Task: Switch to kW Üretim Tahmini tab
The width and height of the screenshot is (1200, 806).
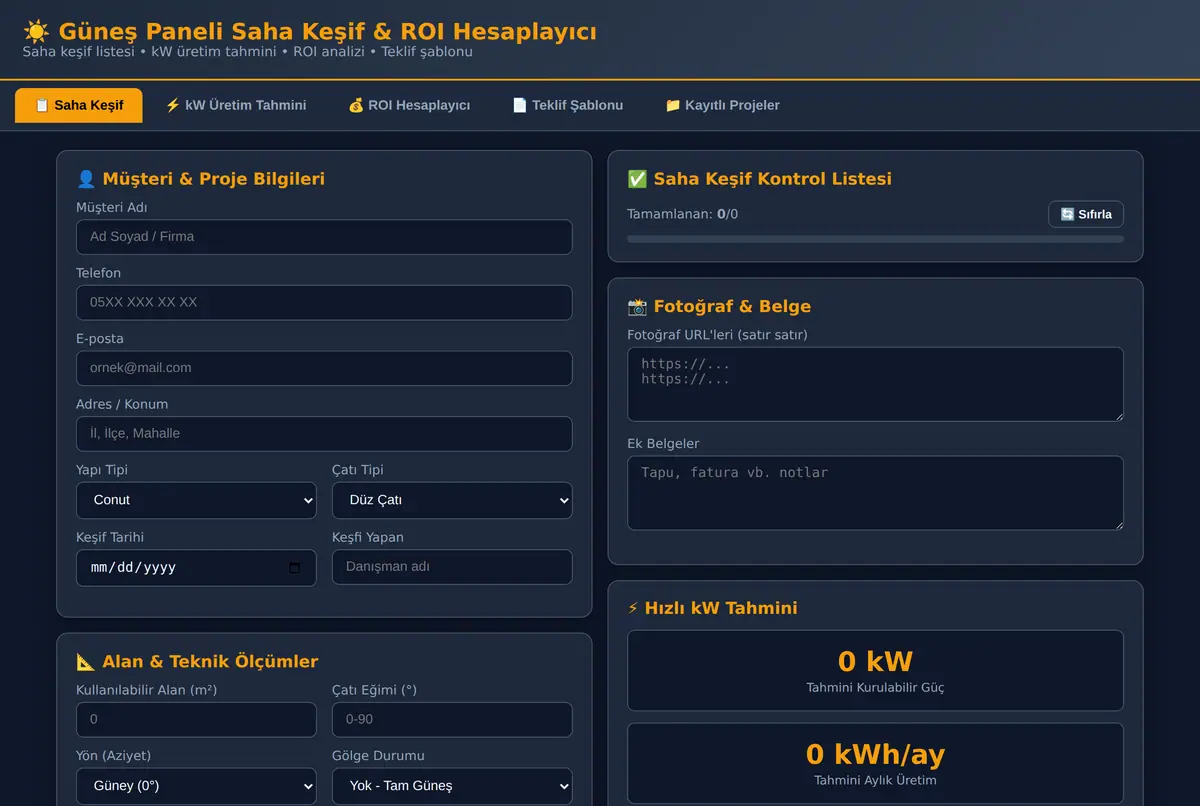Action: [236, 105]
